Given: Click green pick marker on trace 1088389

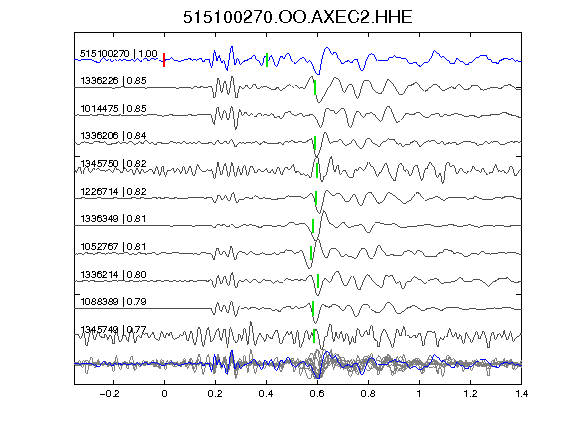Looking at the screenshot, I should tap(313, 308).
